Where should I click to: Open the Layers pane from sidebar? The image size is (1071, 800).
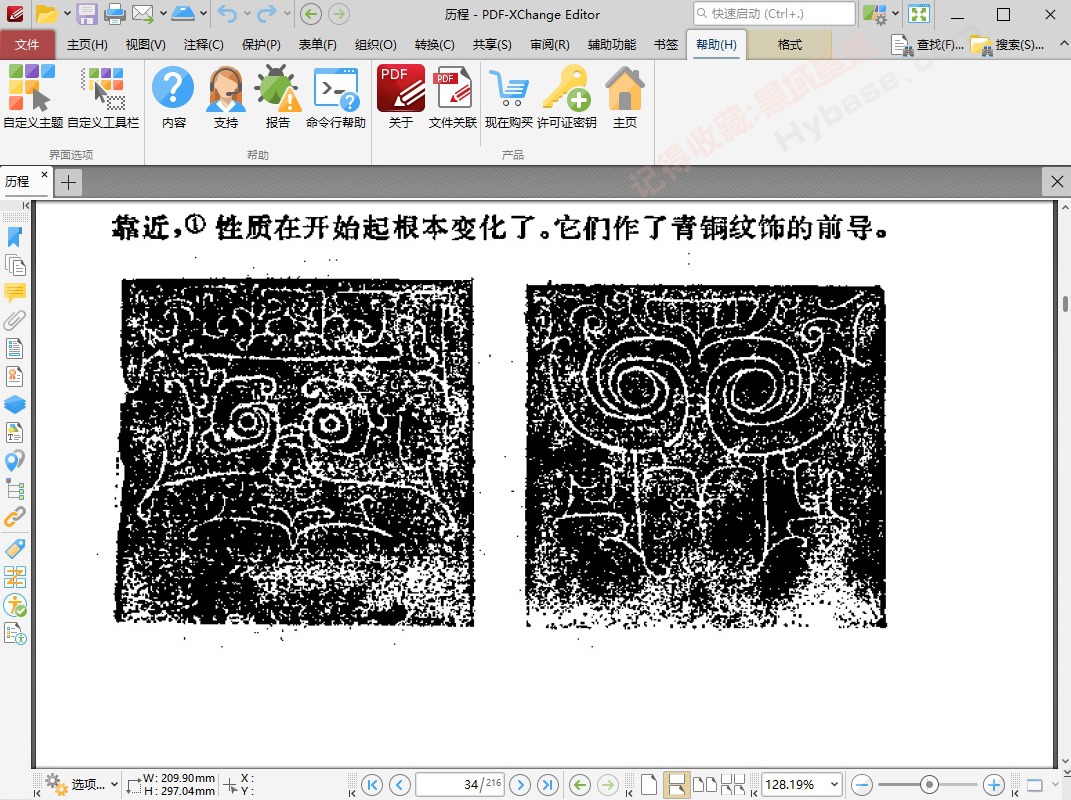14,404
